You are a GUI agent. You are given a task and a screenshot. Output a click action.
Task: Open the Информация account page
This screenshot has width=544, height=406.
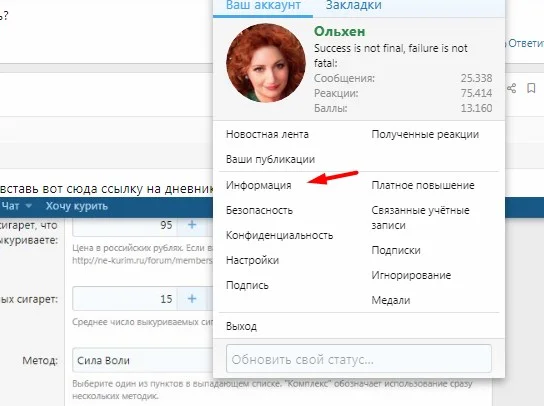[258, 185]
